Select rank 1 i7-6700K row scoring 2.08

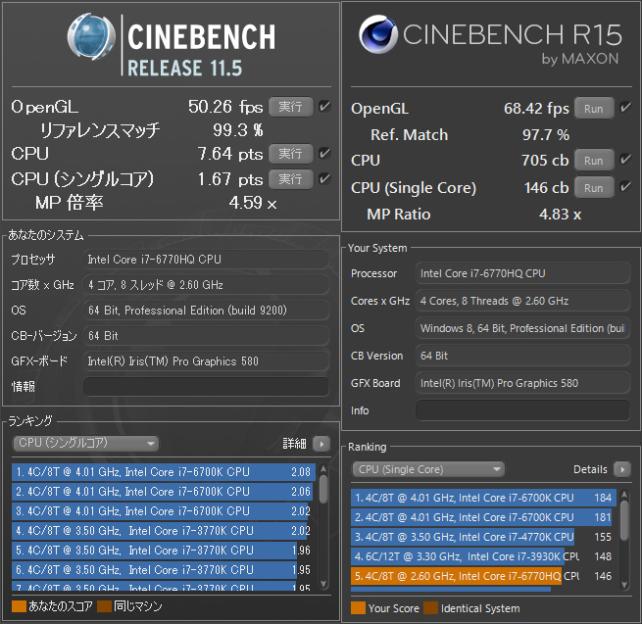click(x=164, y=472)
